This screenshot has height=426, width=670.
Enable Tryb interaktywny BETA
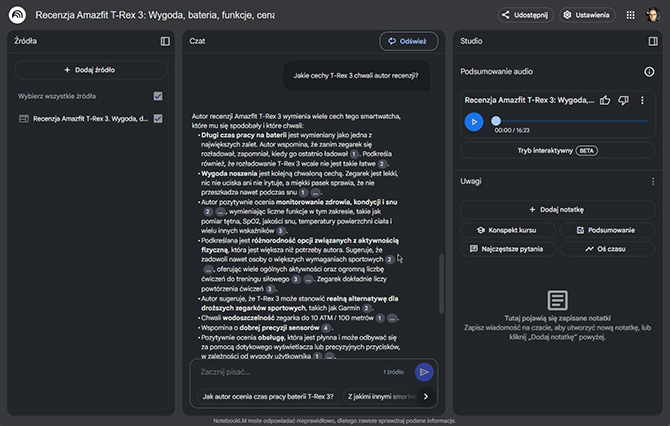point(557,151)
